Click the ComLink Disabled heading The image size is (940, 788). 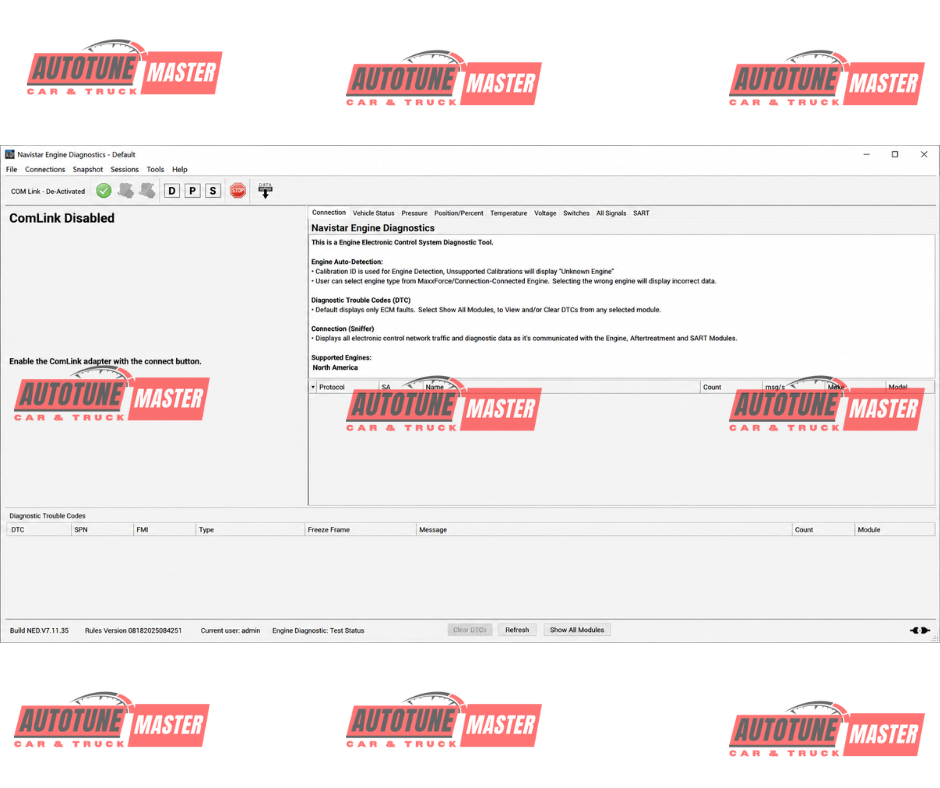point(62,218)
